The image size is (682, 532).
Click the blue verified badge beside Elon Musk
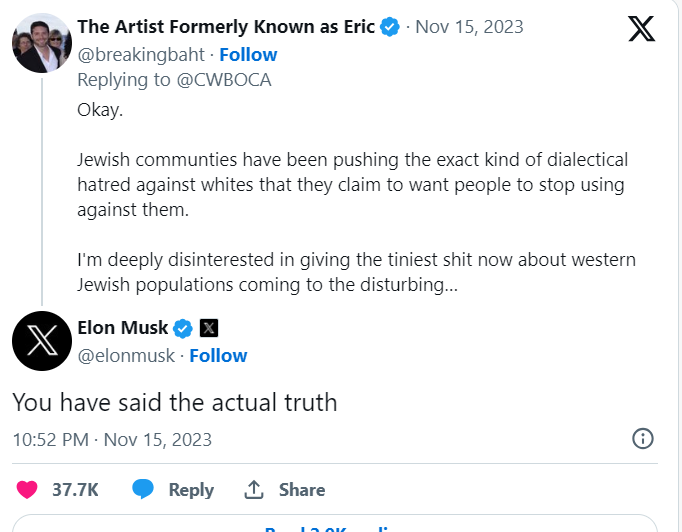pos(184,327)
